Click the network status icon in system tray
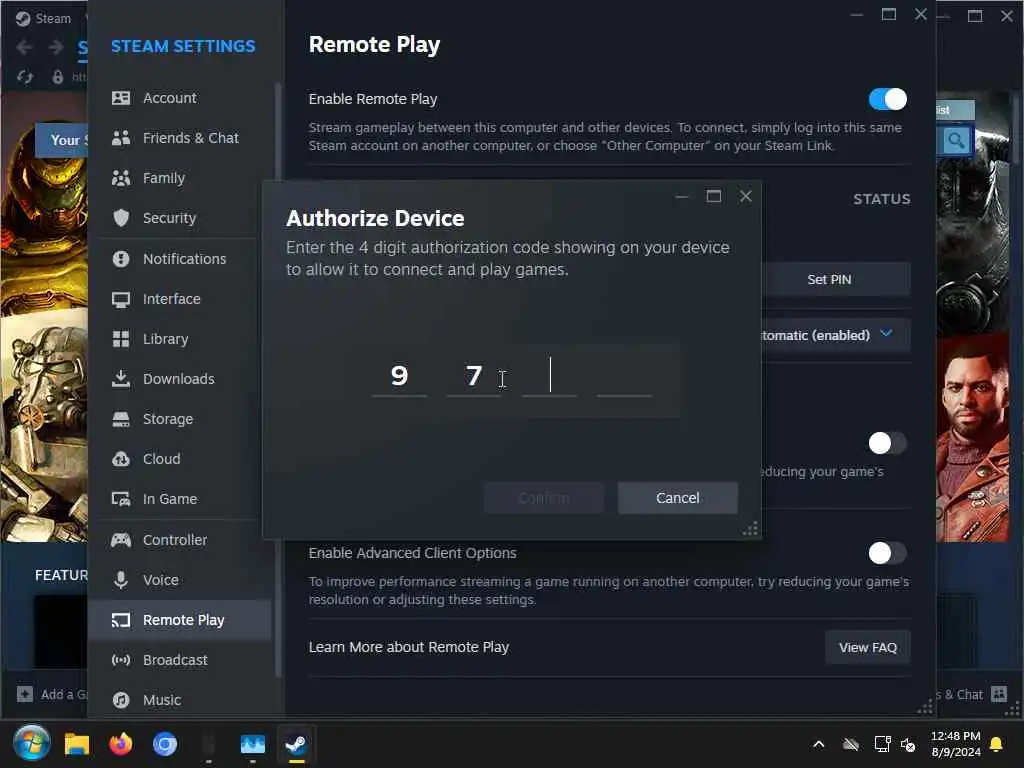This screenshot has height=768, width=1024. (x=882, y=744)
